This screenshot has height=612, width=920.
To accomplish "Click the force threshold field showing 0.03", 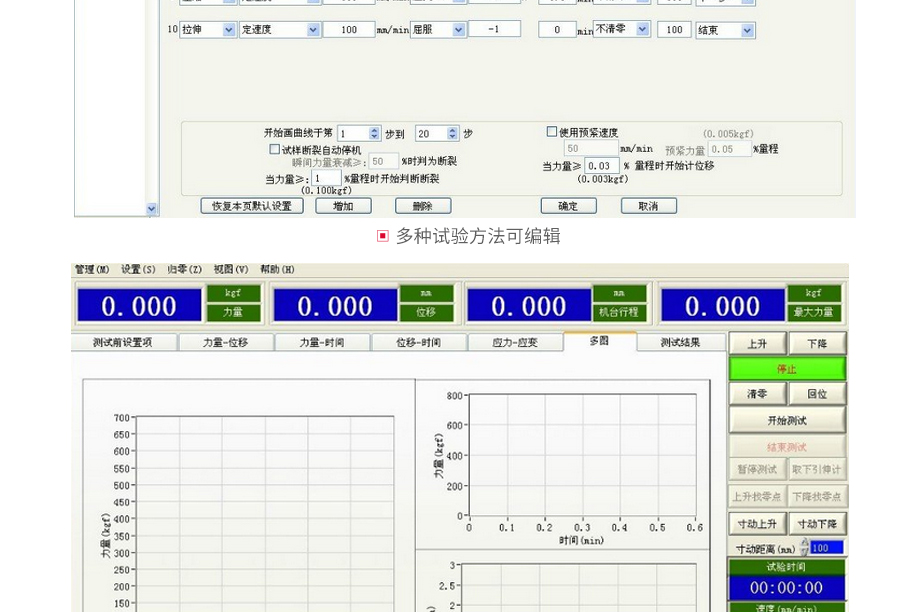I will tap(602, 166).
